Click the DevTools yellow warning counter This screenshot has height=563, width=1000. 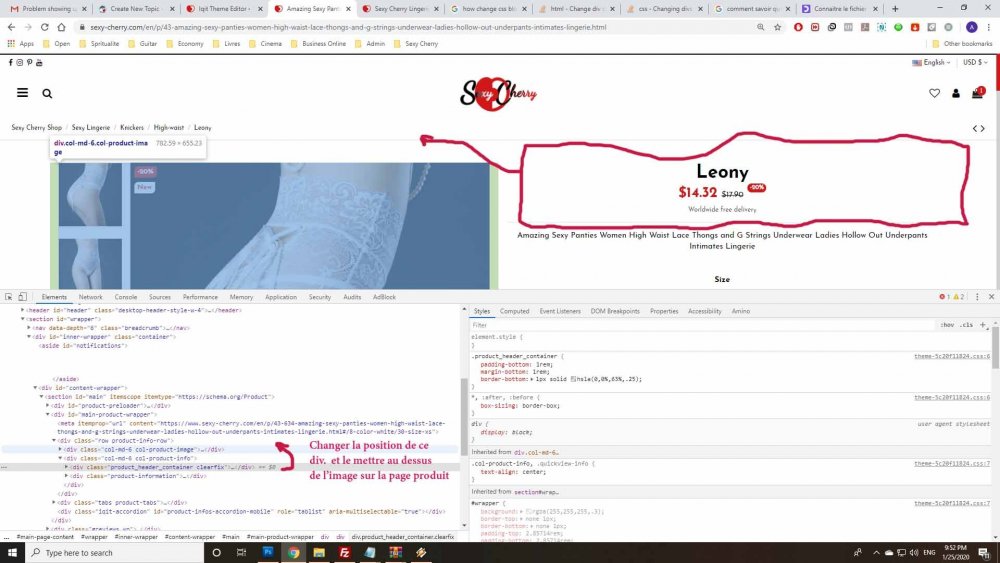[959, 297]
